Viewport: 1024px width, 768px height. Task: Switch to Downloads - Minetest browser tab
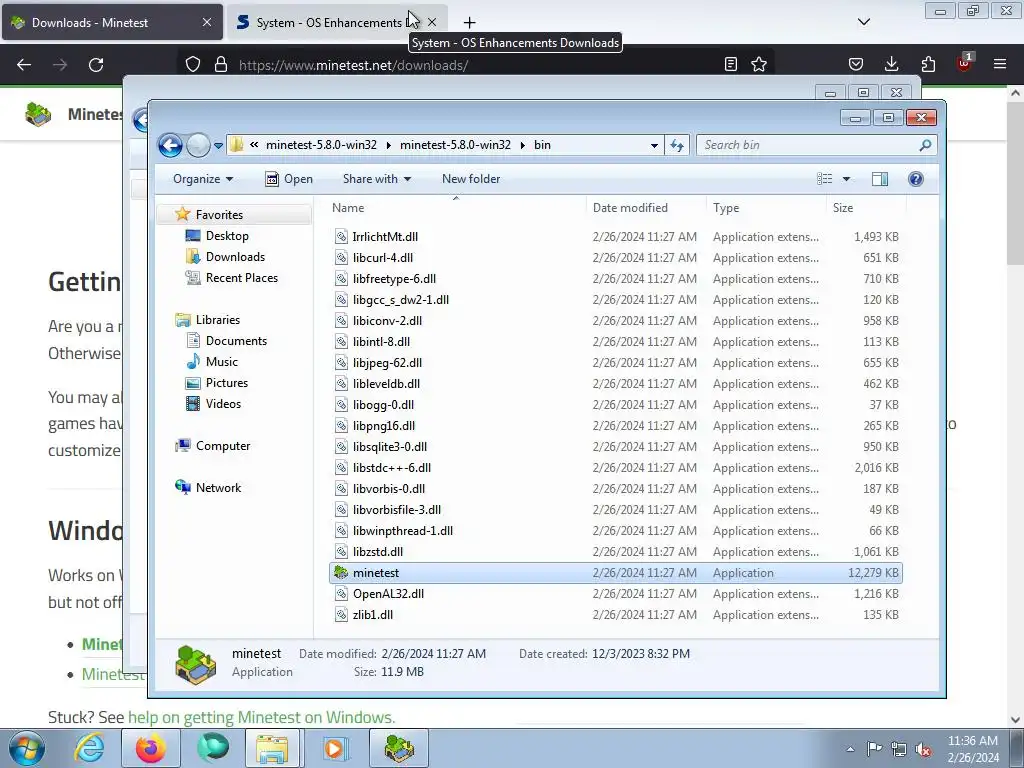(112, 22)
